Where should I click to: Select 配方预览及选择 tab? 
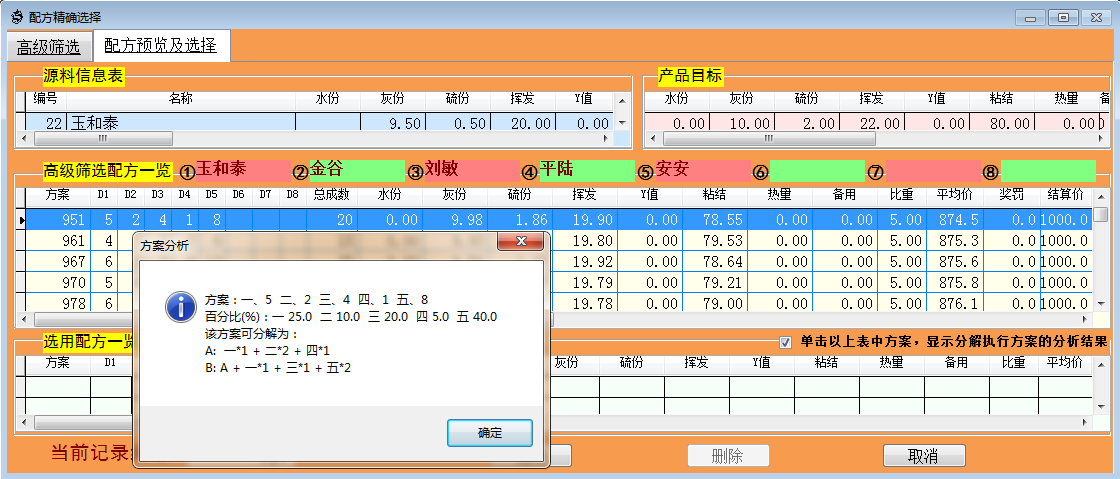pyautogui.click(x=161, y=46)
